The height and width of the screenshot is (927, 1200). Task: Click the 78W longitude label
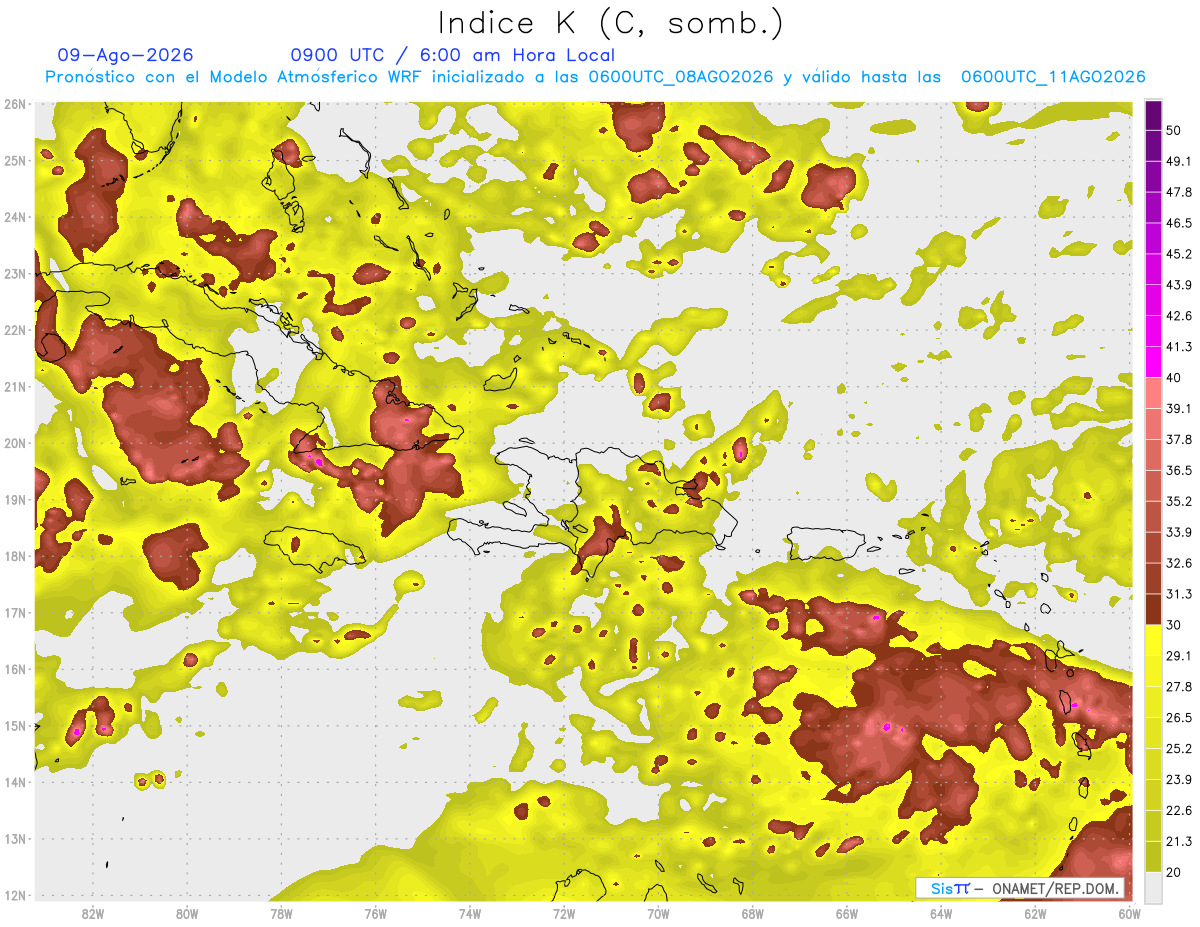click(281, 914)
